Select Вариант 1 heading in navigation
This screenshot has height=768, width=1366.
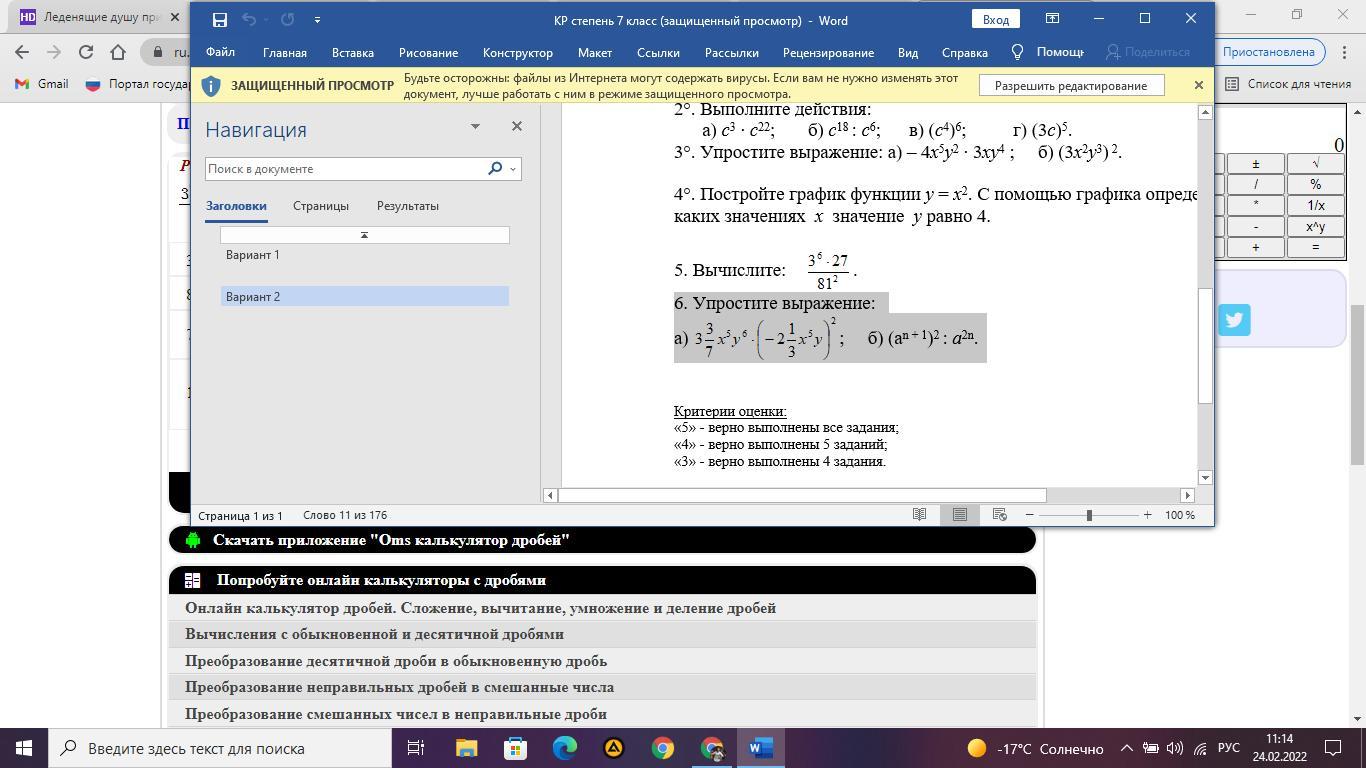click(x=253, y=255)
